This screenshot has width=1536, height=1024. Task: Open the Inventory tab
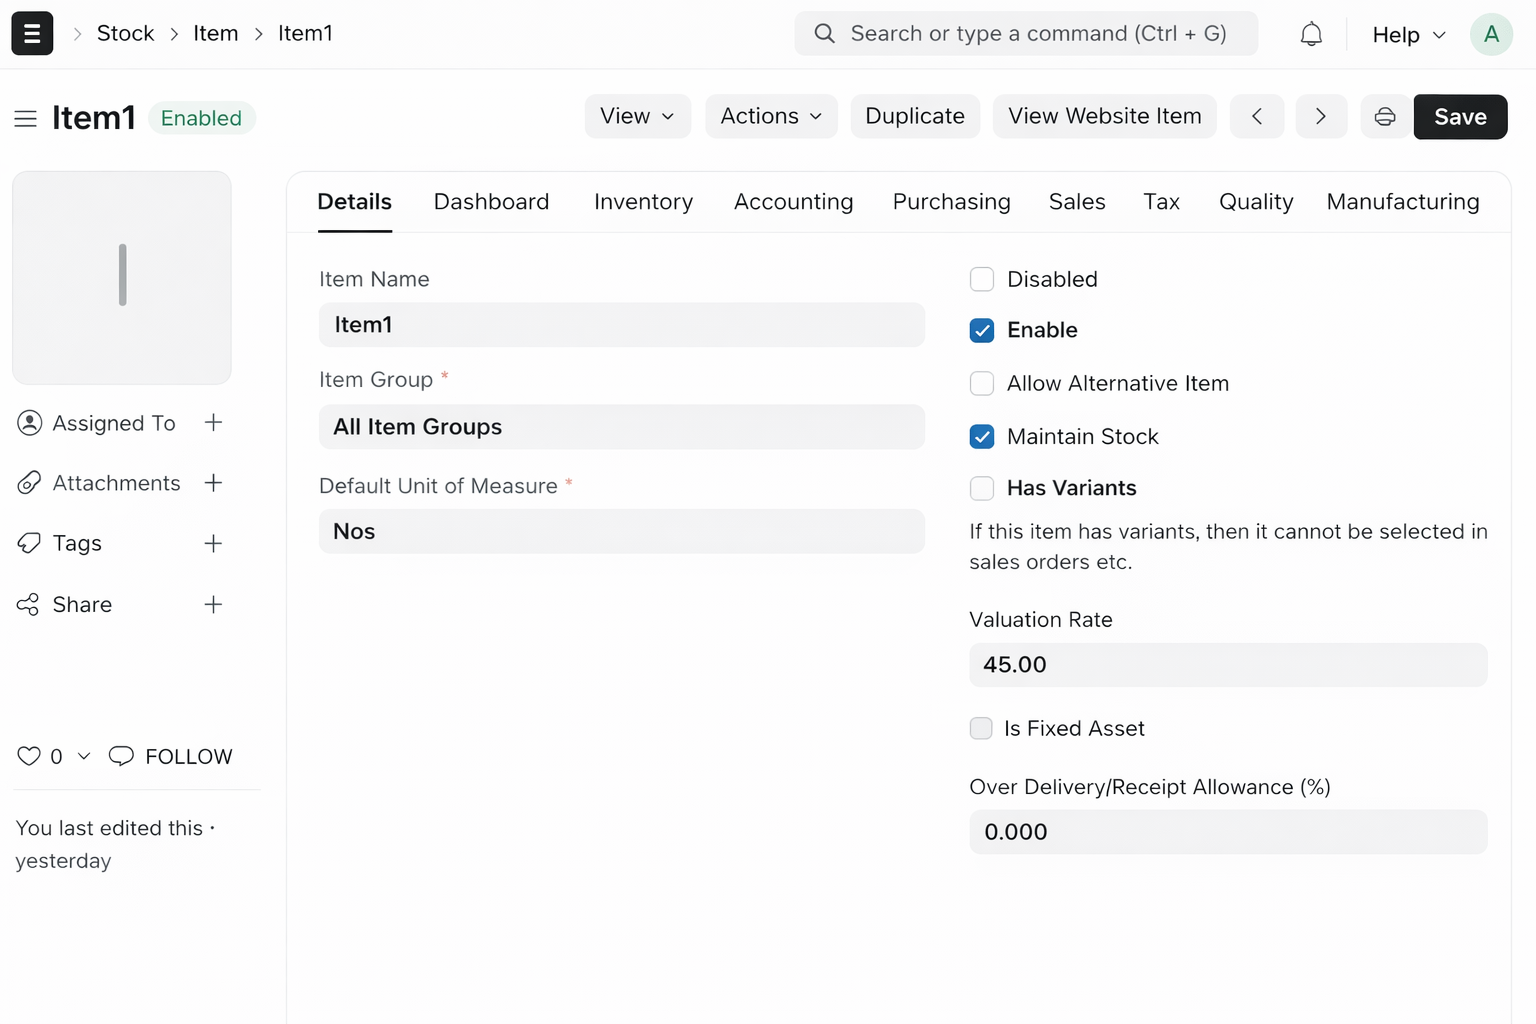643,202
